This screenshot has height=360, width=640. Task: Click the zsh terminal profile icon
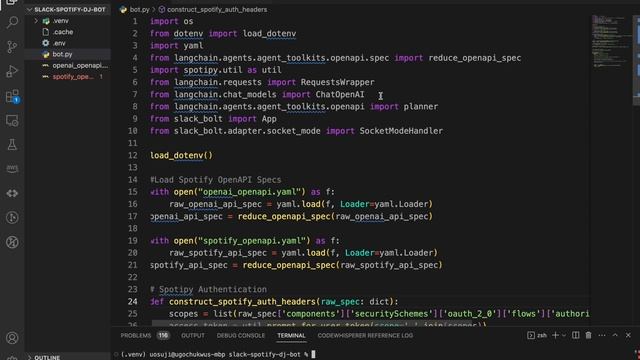click(531, 335)
